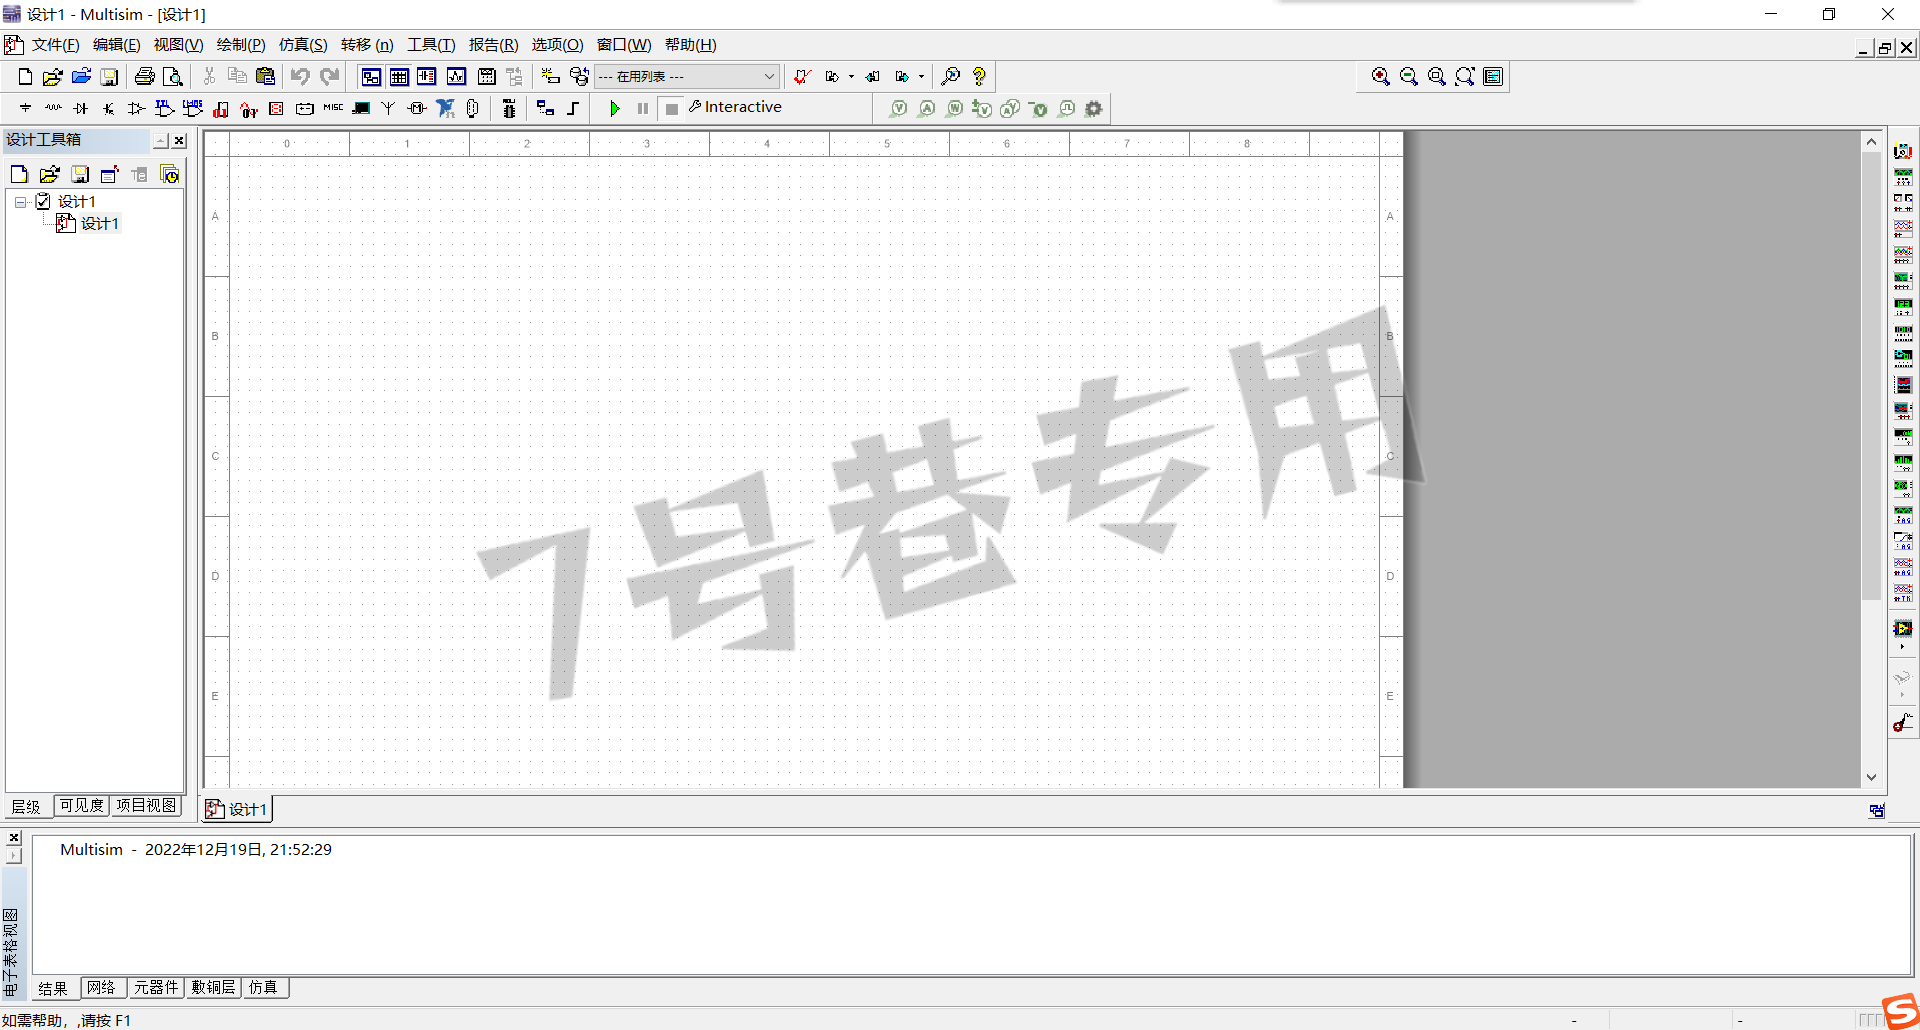Open Multisim help question mark icon
1920x1030 pixels.
pyautogui.click(x=979, y=77)
